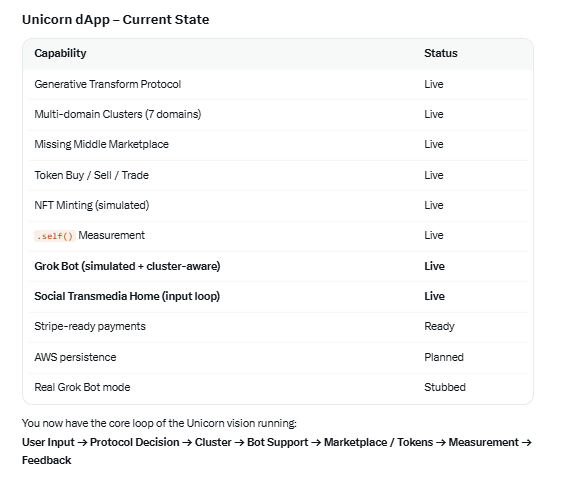Screen dimensions: 570x500
Task: Select the Status column header
Action: click(x=441, y=53)
